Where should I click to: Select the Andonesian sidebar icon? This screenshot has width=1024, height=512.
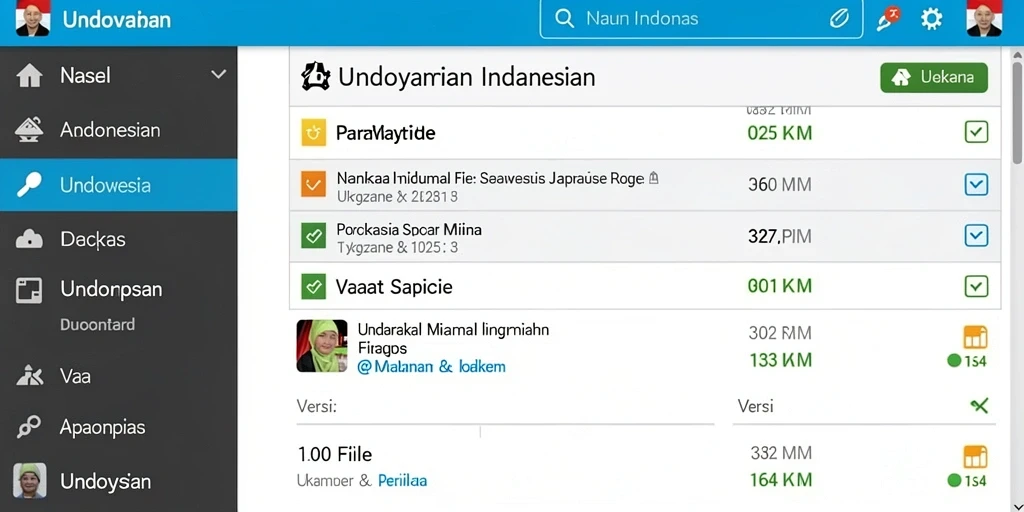29,130
